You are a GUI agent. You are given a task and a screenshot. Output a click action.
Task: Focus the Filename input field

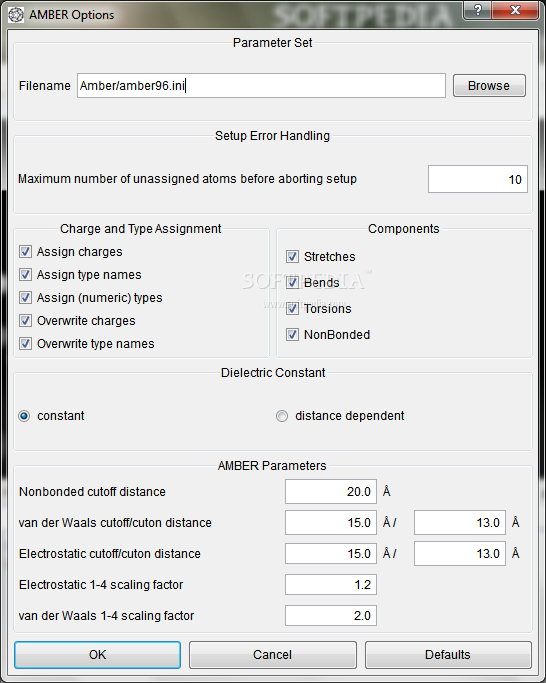(x=261, y=85)
